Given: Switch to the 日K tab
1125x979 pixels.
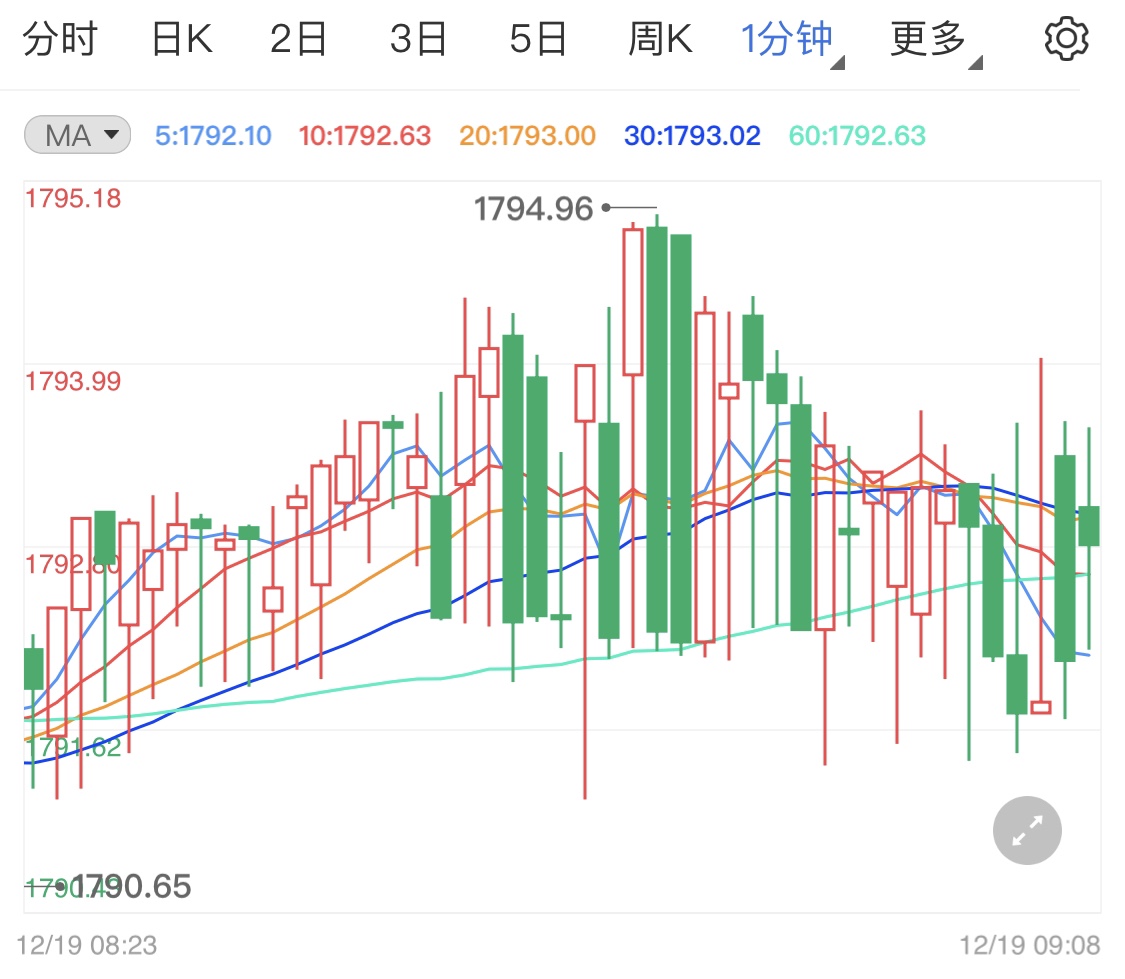Looking at the screenshot, I should [182, 39].
